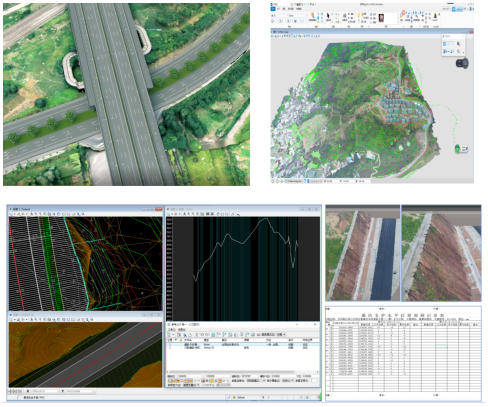
Task: Open the right slope aerial photo
Action: (x=441, y=253)
